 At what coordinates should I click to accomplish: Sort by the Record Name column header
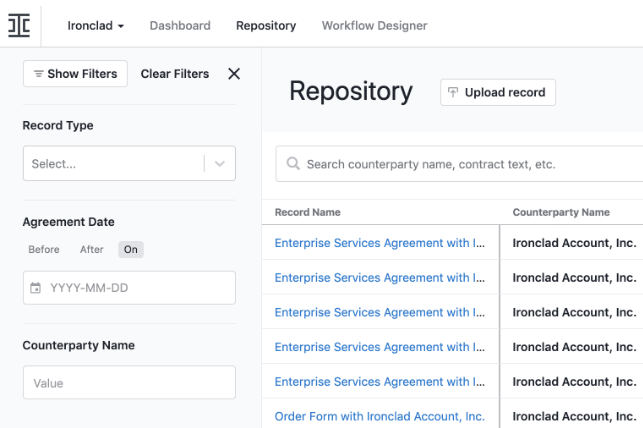coord(308,212)
